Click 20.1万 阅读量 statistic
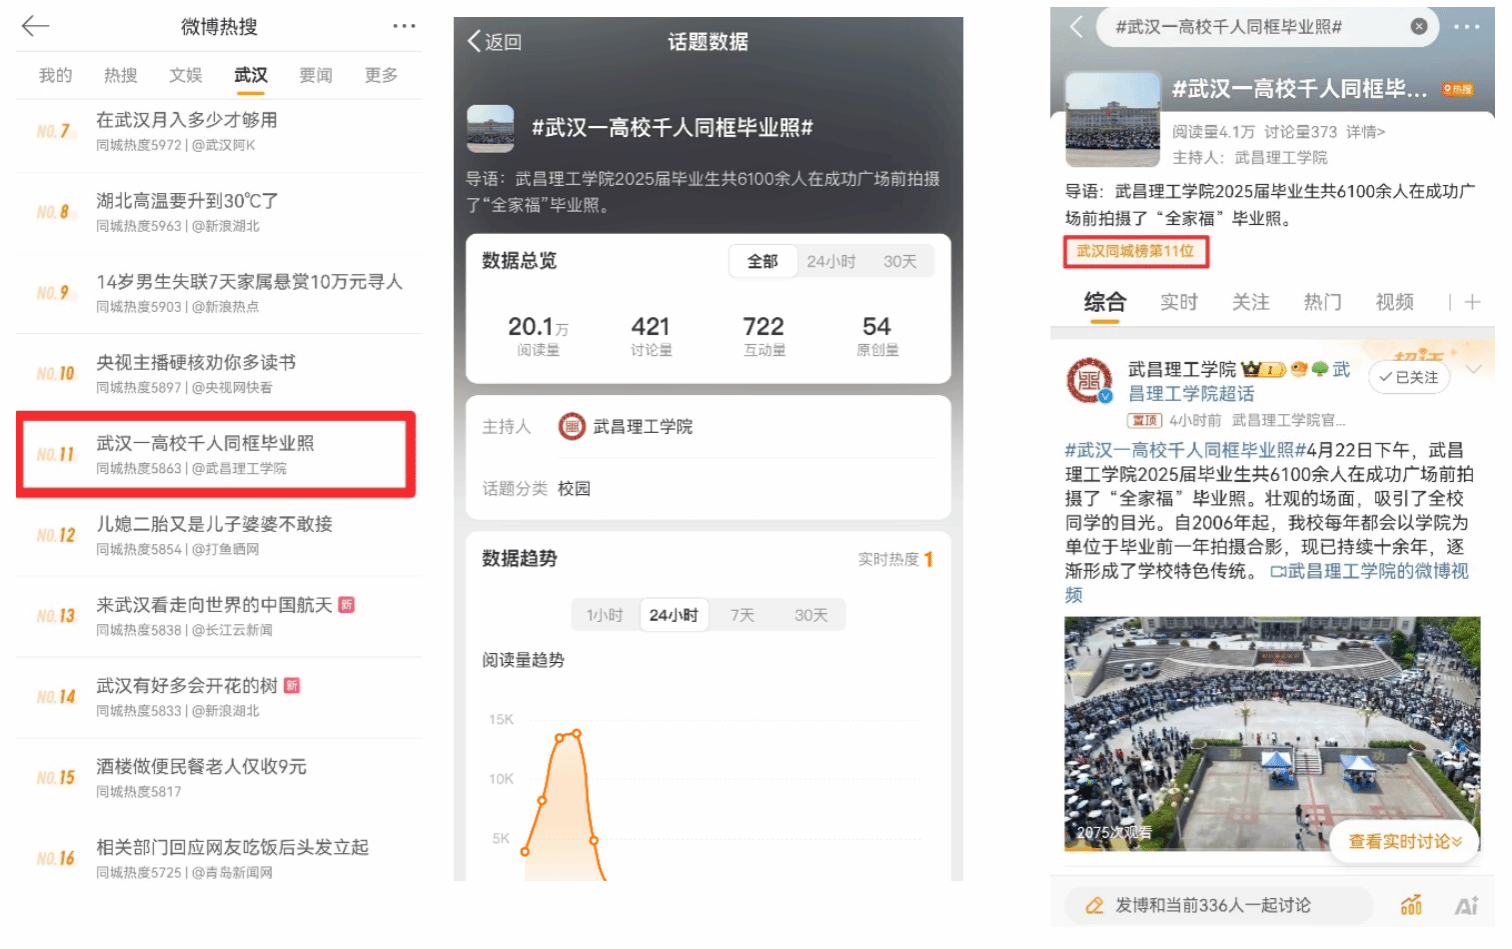This screenshot has width=1512, height=949. [538, 336]
